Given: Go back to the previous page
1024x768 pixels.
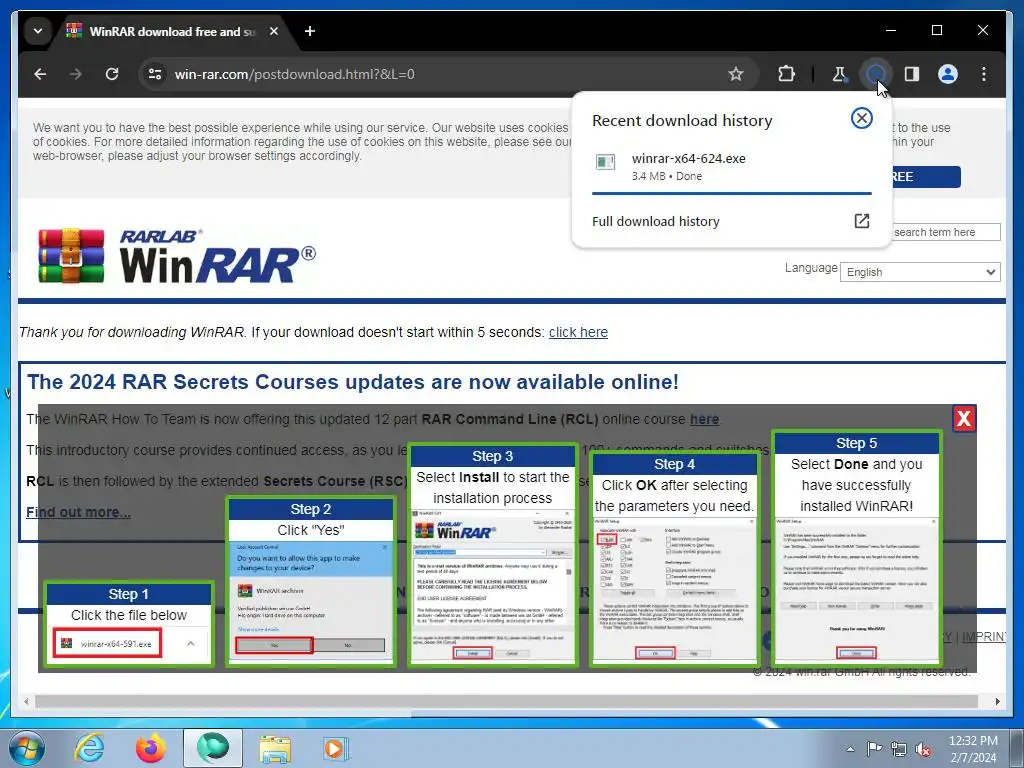Looking at the screenshot, I should [40, 74].
